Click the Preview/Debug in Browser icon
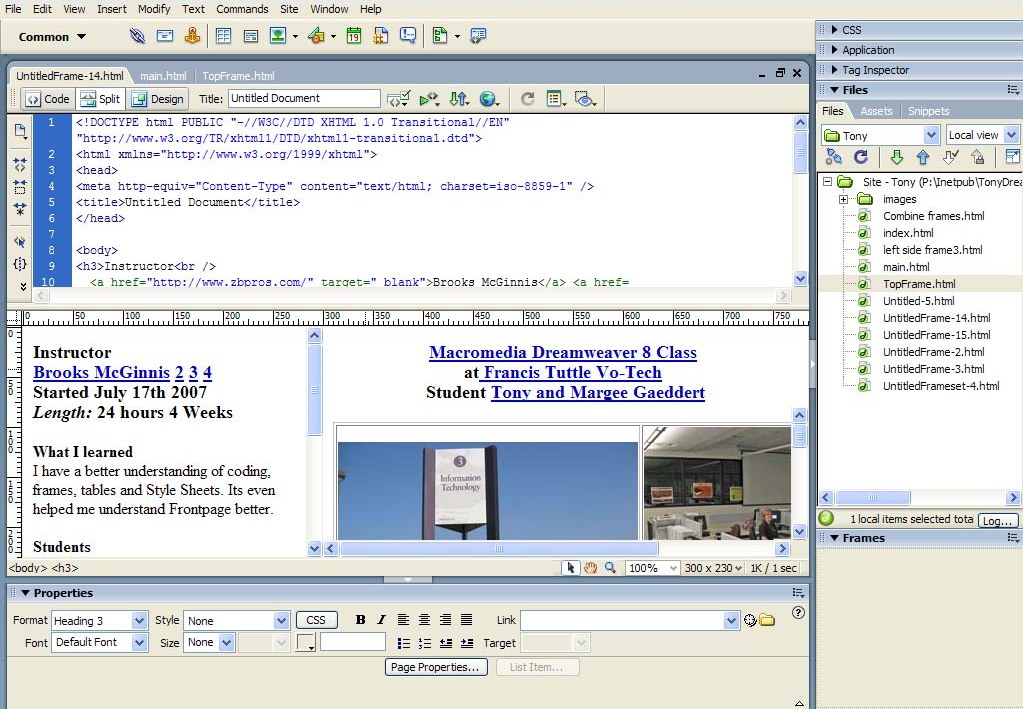This screenshot has height=709, width=1023. click(488, 98)
